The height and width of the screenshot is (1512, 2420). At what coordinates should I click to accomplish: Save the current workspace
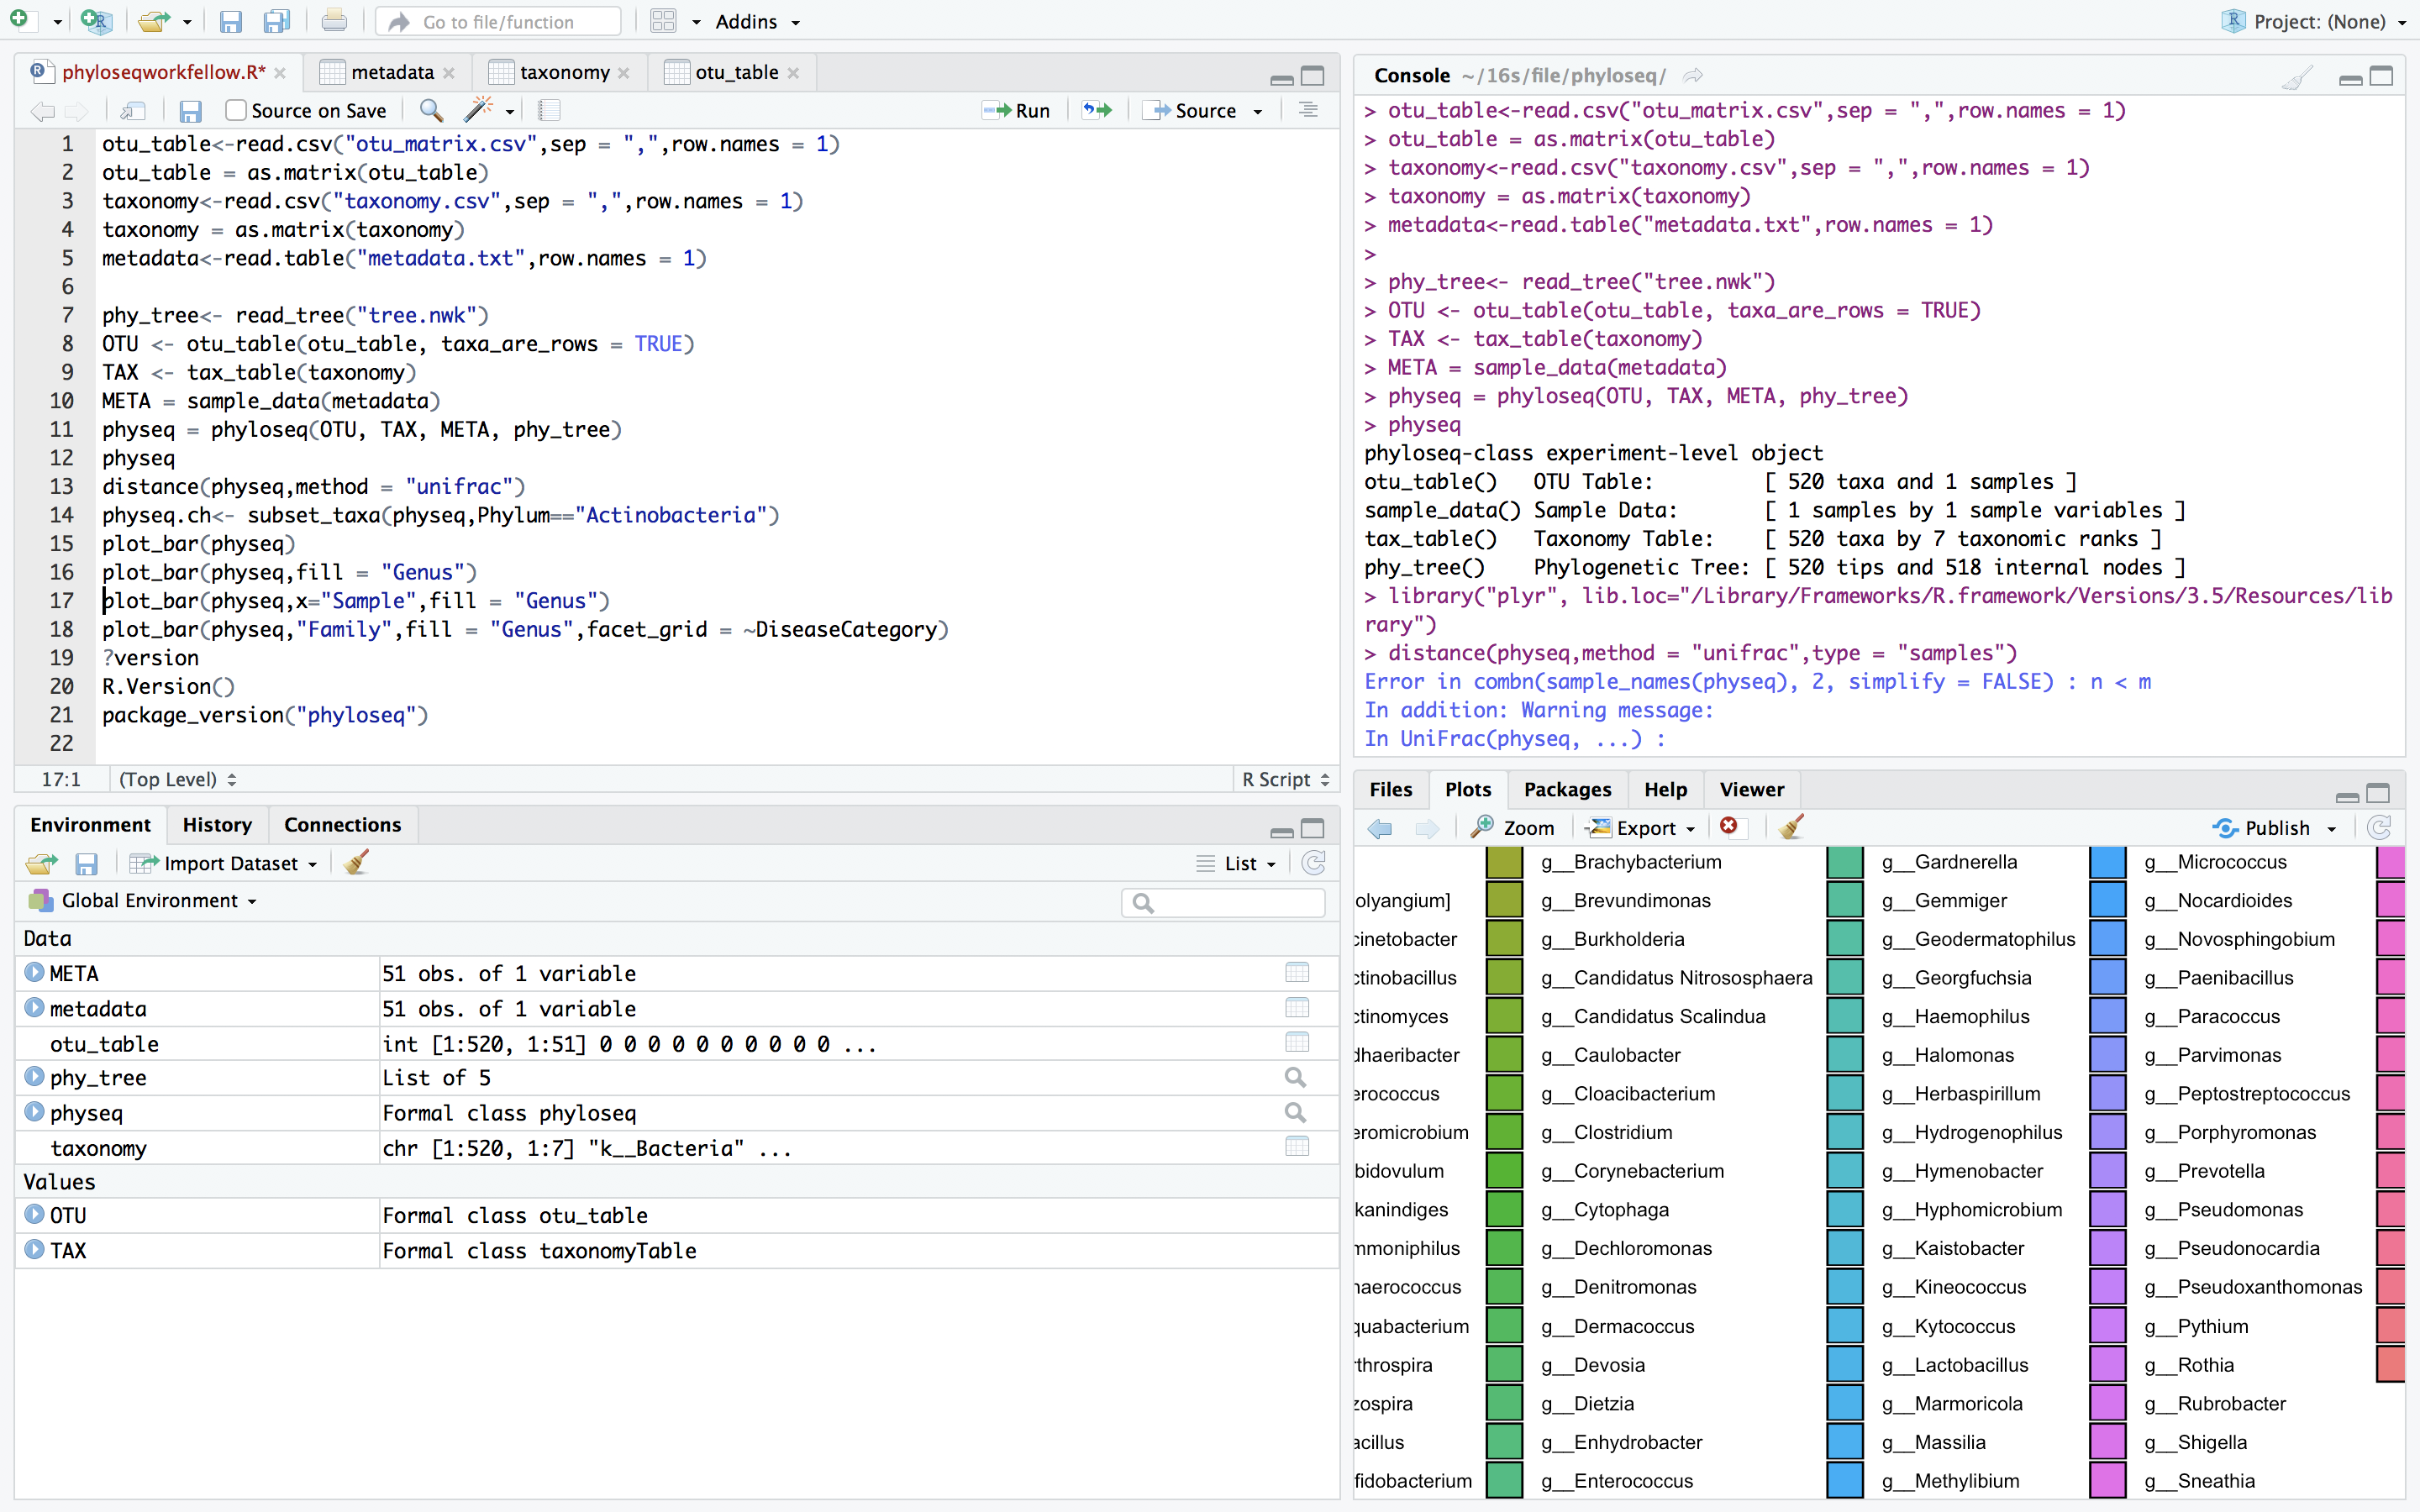click(x=86, y=862)
